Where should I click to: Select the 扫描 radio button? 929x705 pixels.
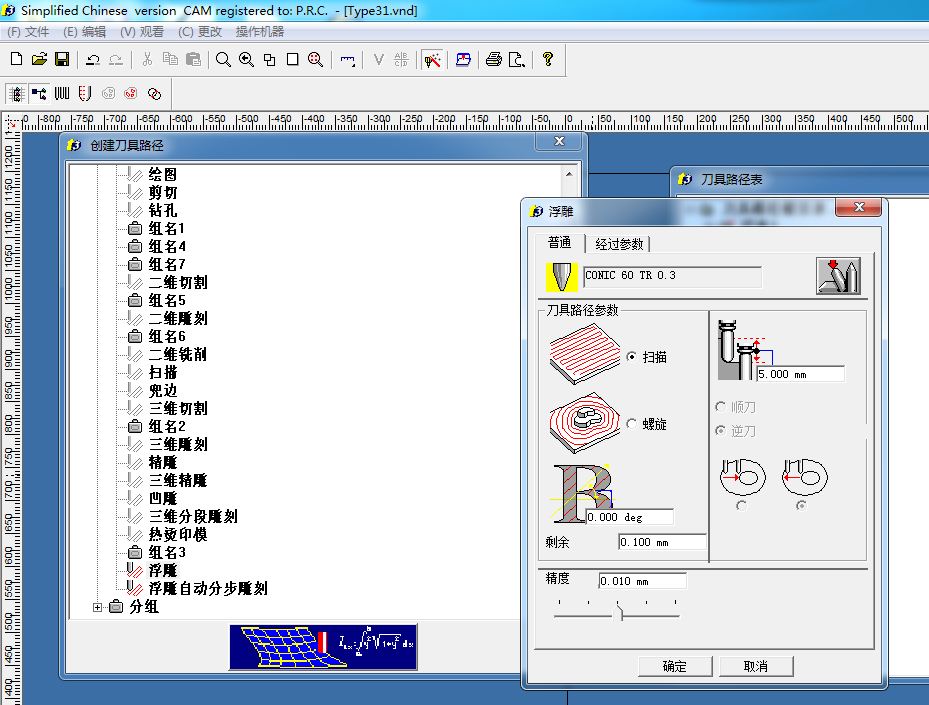tap(632, 357)
